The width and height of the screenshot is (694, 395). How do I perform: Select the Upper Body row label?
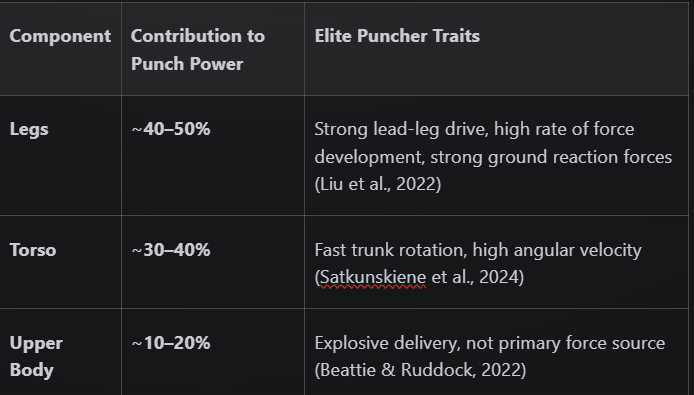point(36,356)
